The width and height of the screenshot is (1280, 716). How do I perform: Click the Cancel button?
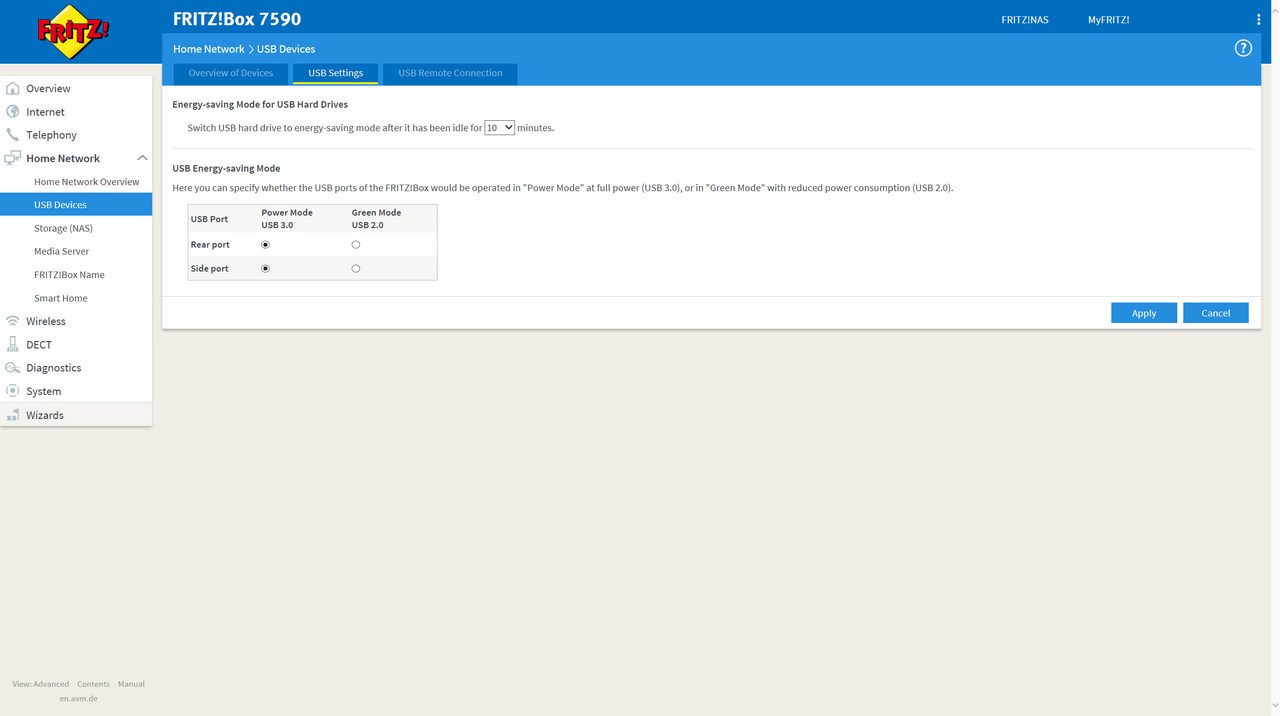coord(1216,313)
